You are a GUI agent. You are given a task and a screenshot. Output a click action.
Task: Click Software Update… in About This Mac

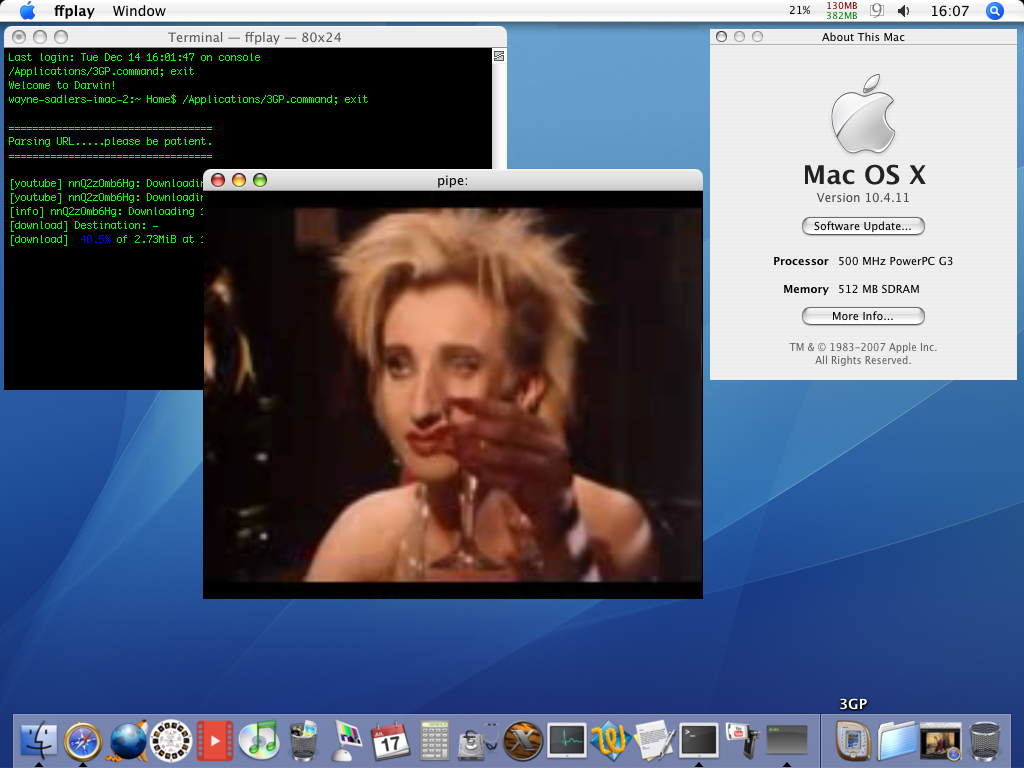pyautogui.click(x=863, y=226)
